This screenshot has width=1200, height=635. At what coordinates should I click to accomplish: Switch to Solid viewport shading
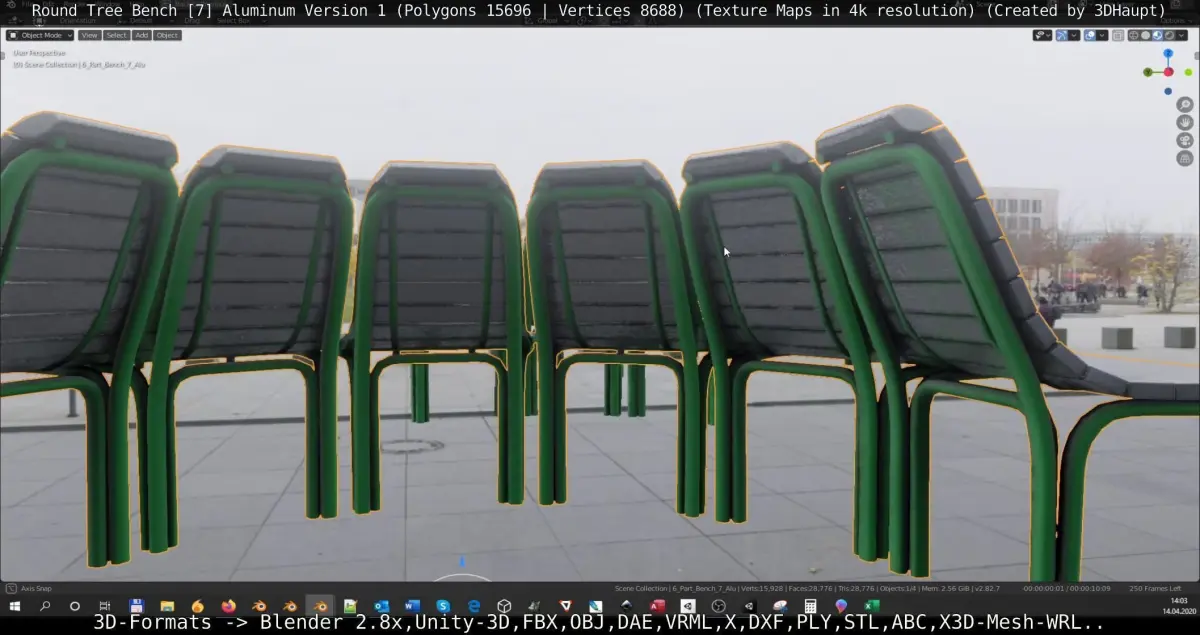[x=1146, y=35]
